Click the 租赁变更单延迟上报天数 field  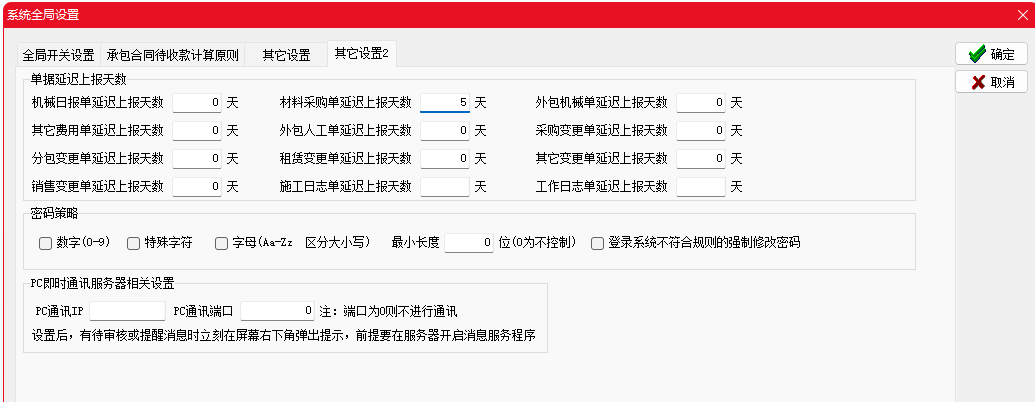[444, 158]
